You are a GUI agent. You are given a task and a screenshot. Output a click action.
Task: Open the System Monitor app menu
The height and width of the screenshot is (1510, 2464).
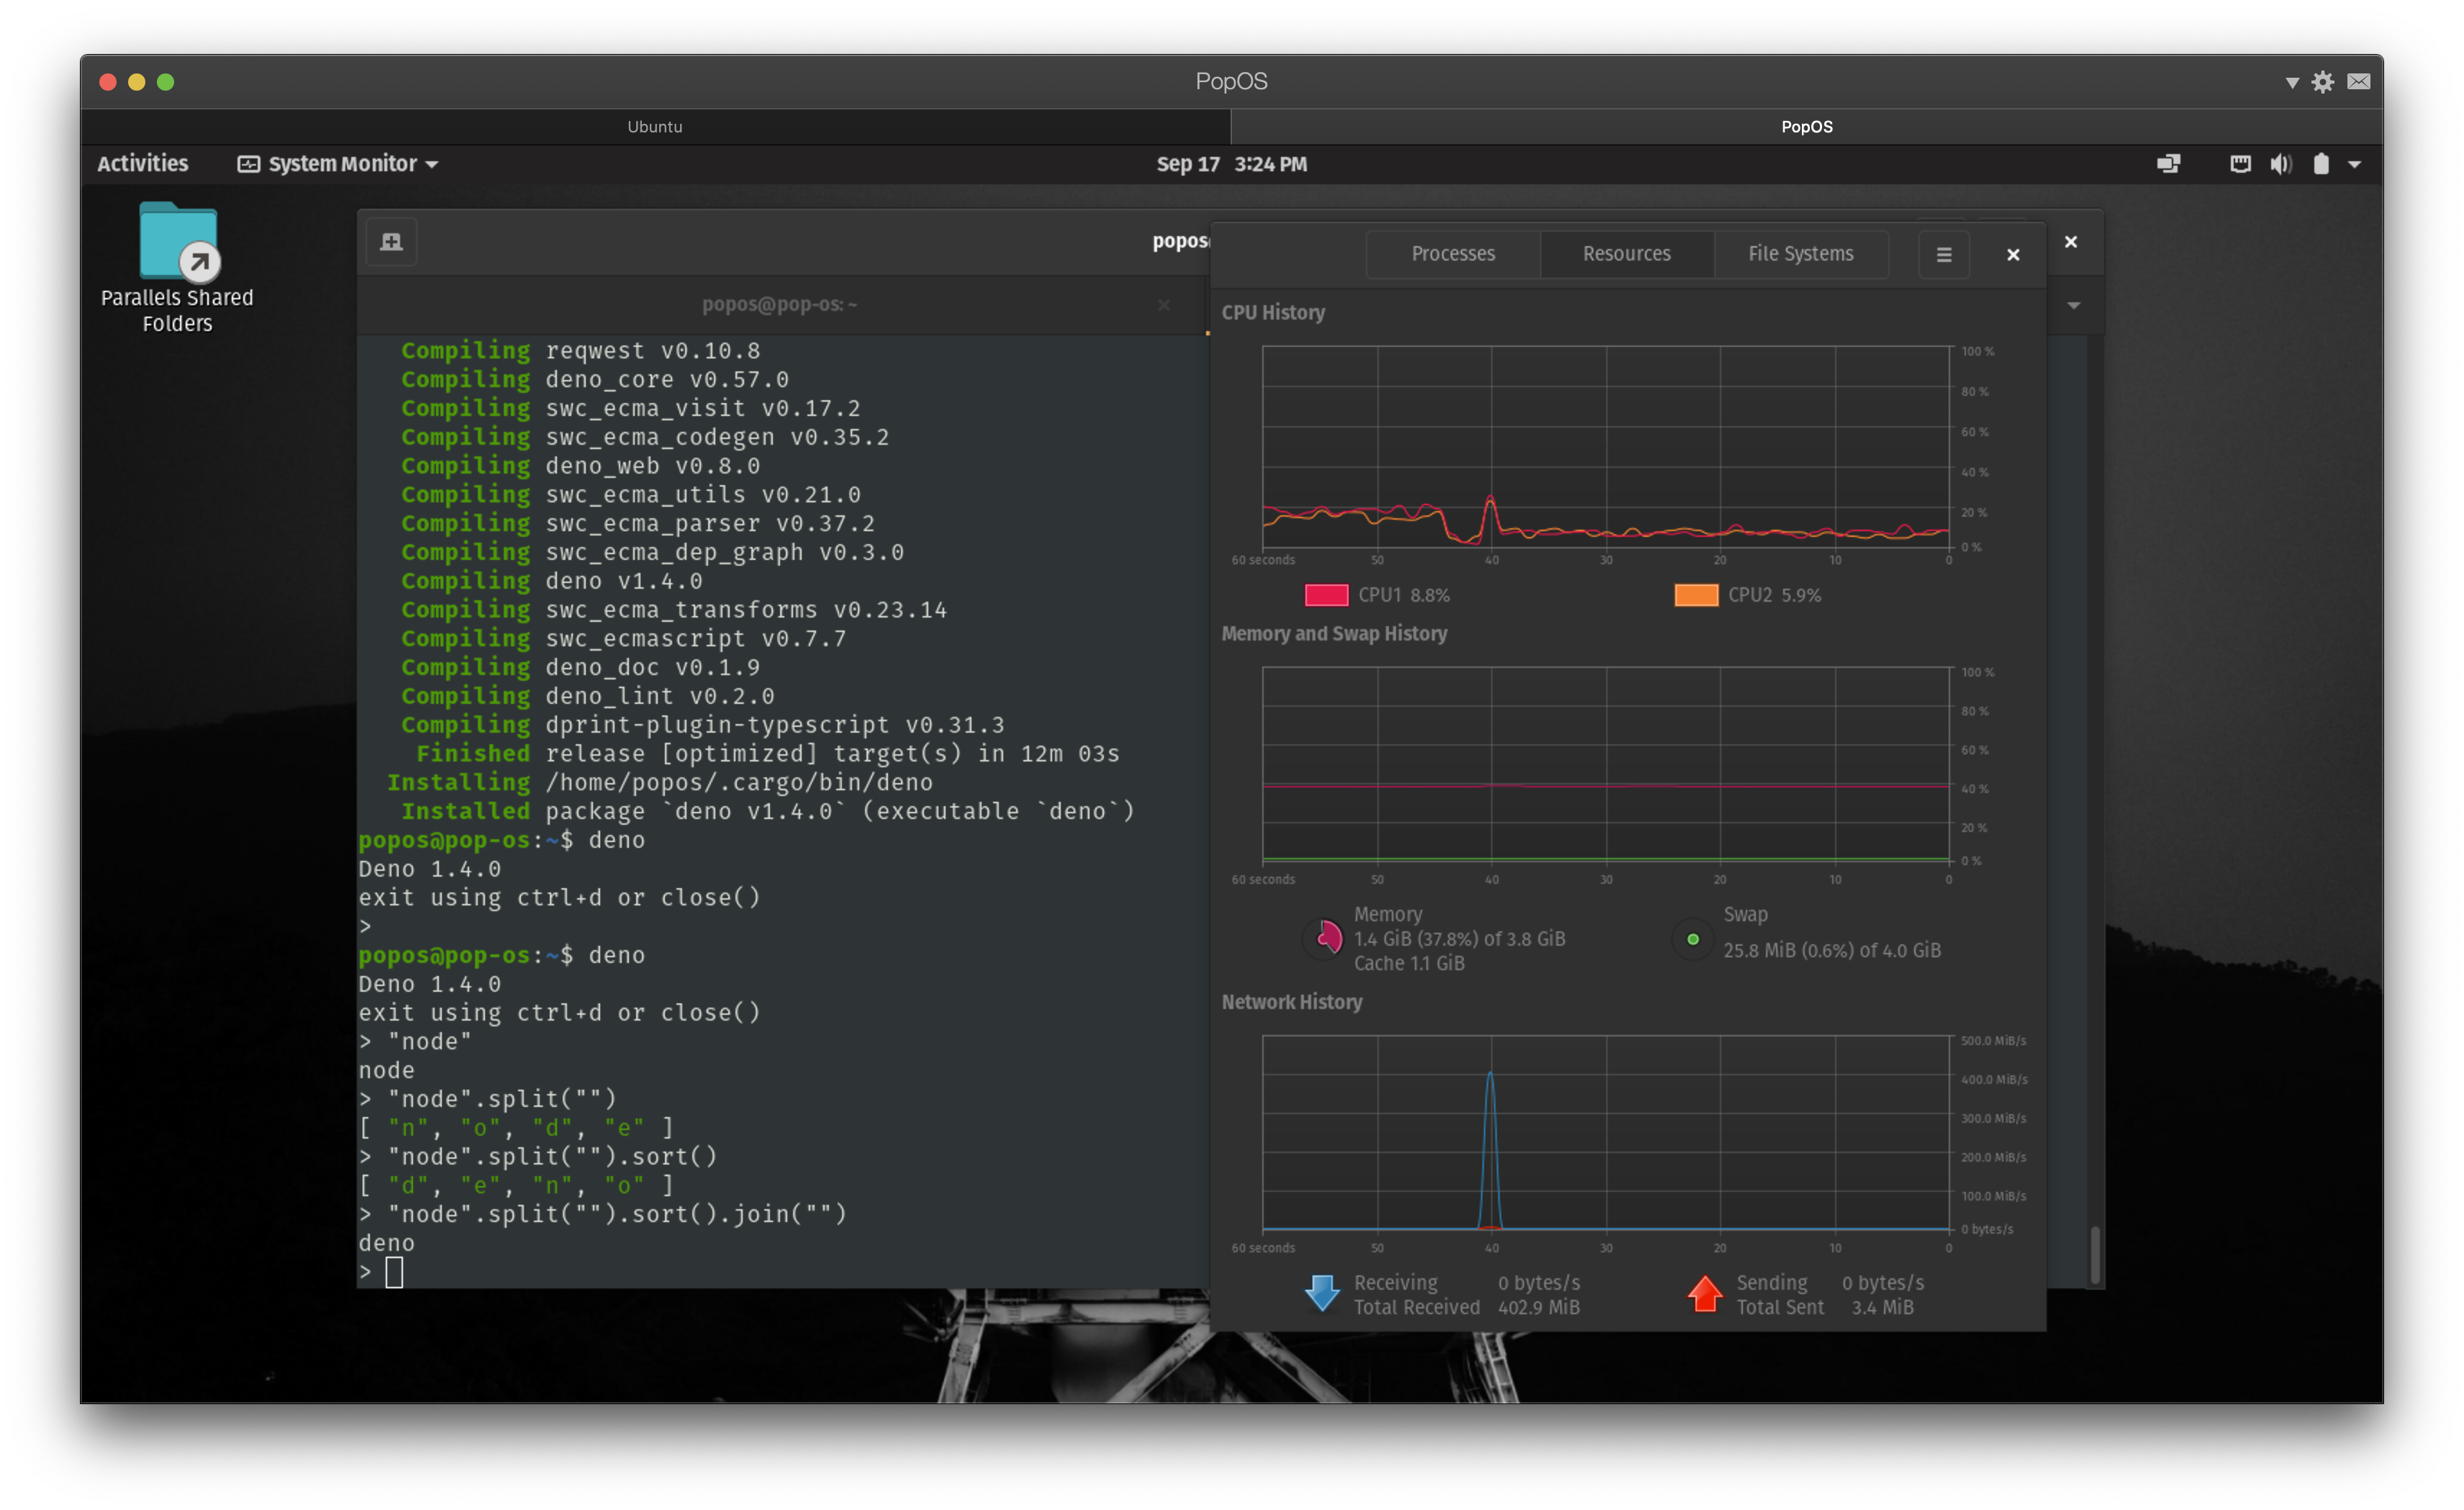pyautogui.click(x=338, y=164)
